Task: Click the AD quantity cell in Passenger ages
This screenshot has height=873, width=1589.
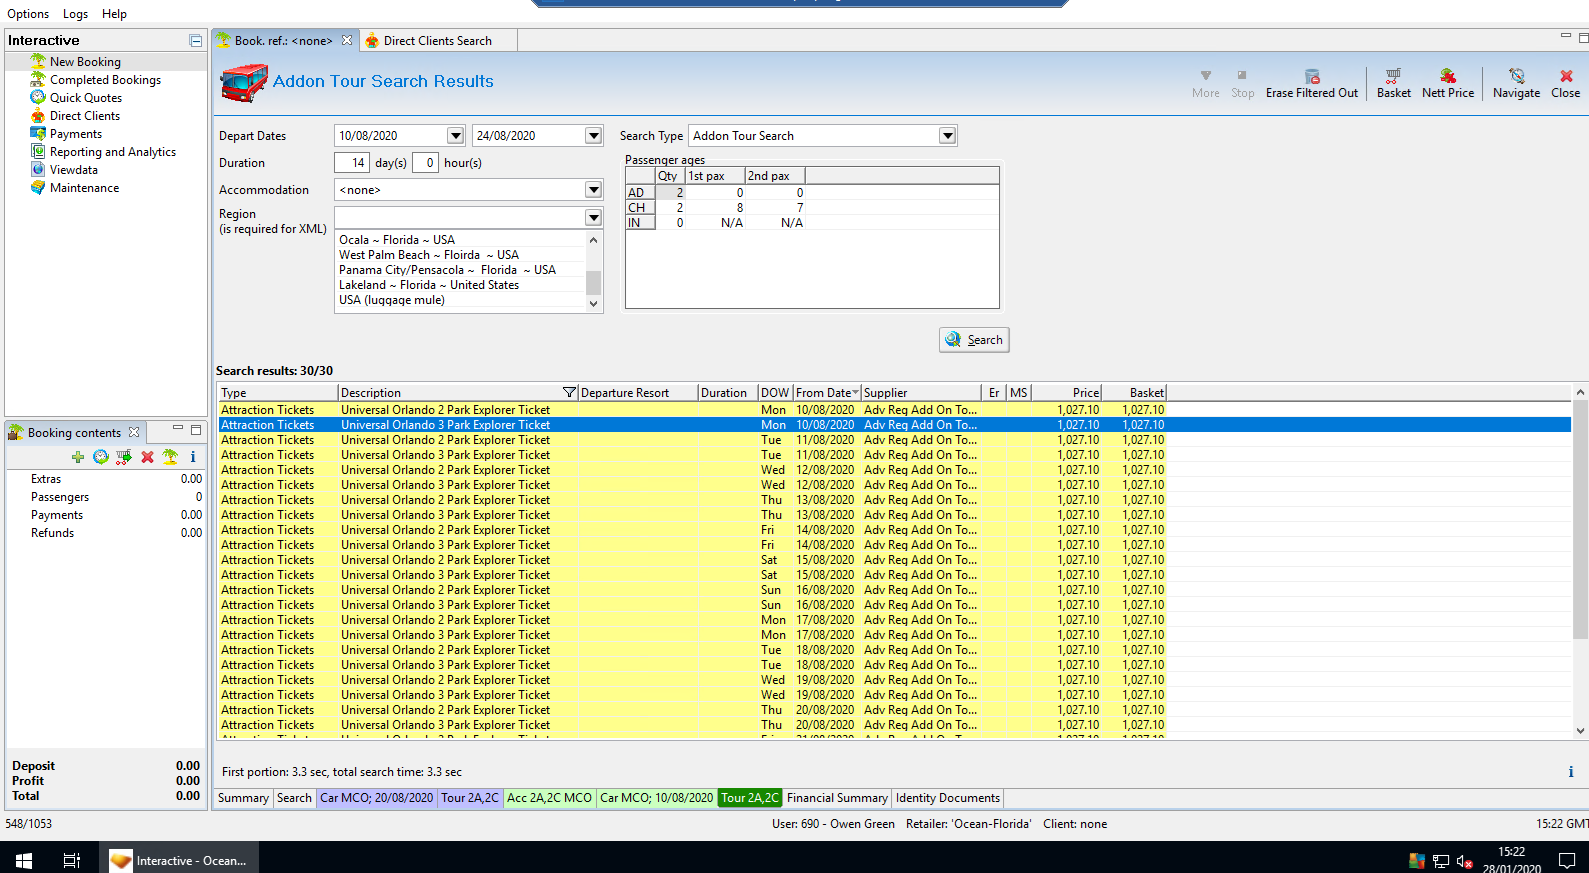Action: coord(670,193)
